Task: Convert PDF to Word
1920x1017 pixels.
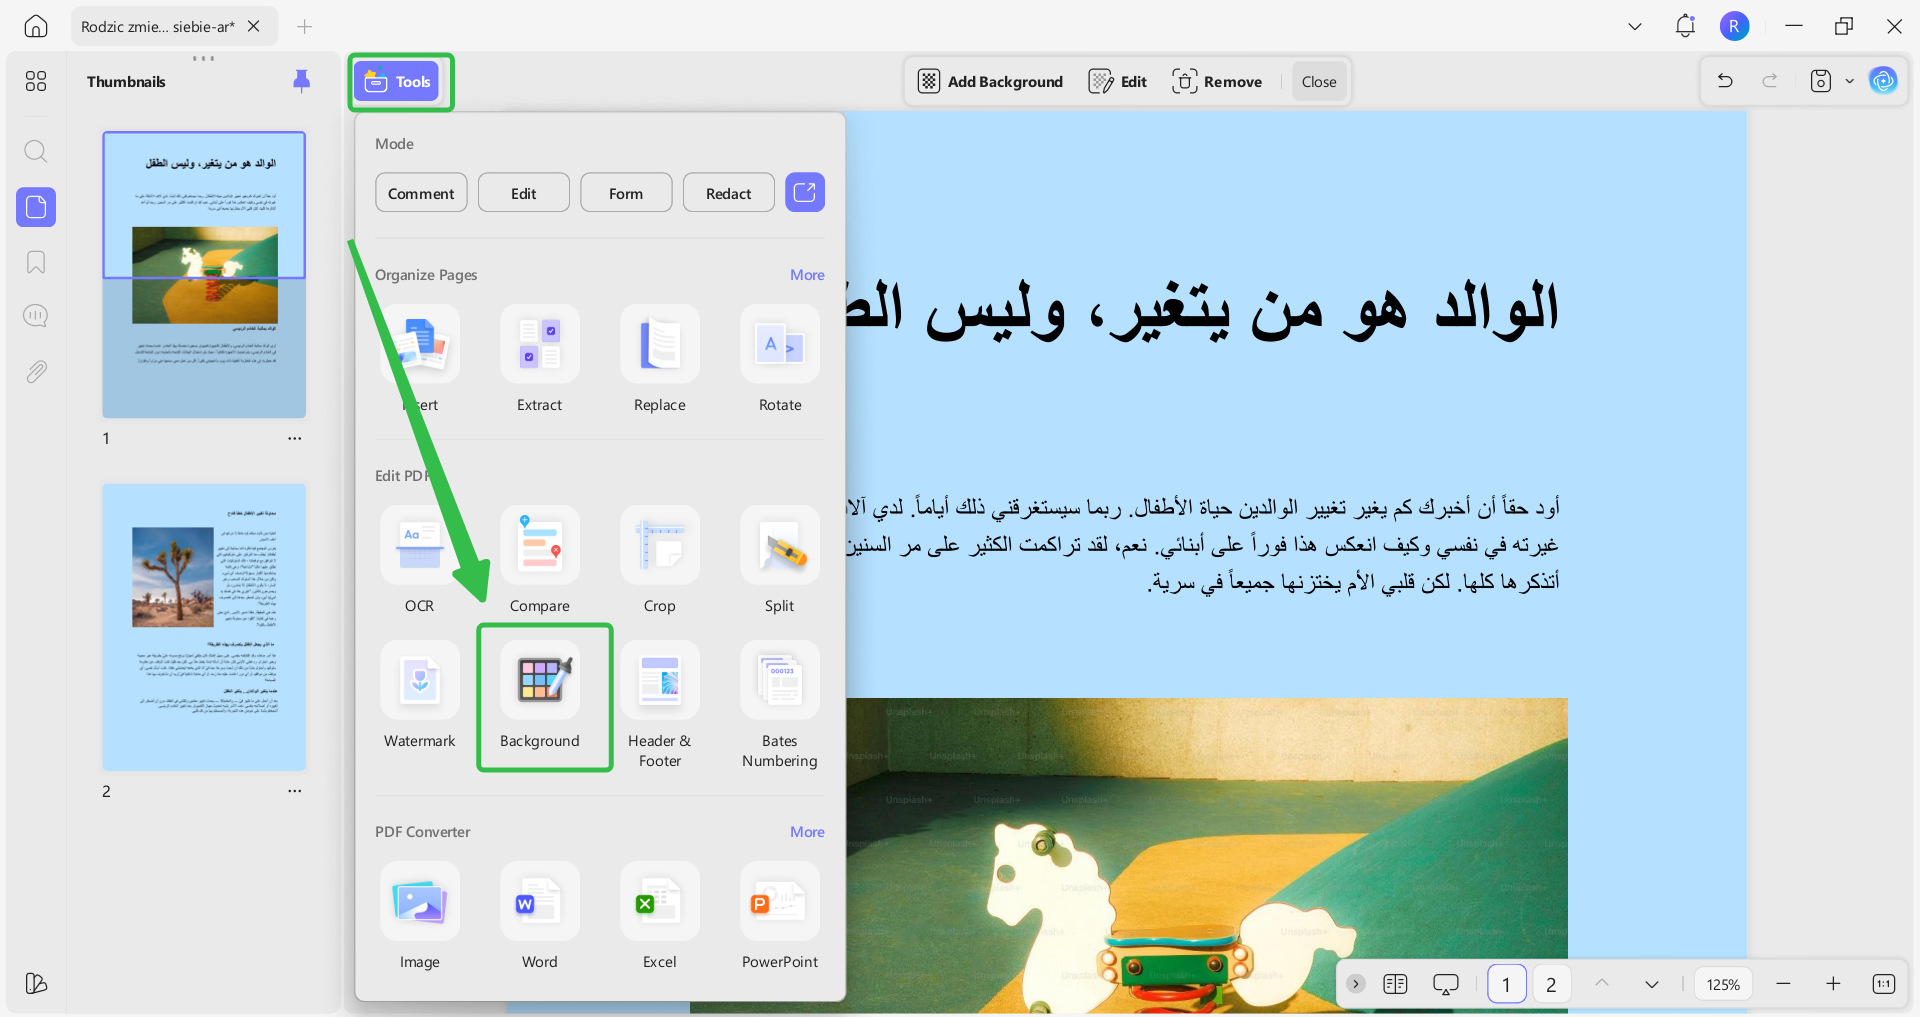Action: click(x=540, y=917)
